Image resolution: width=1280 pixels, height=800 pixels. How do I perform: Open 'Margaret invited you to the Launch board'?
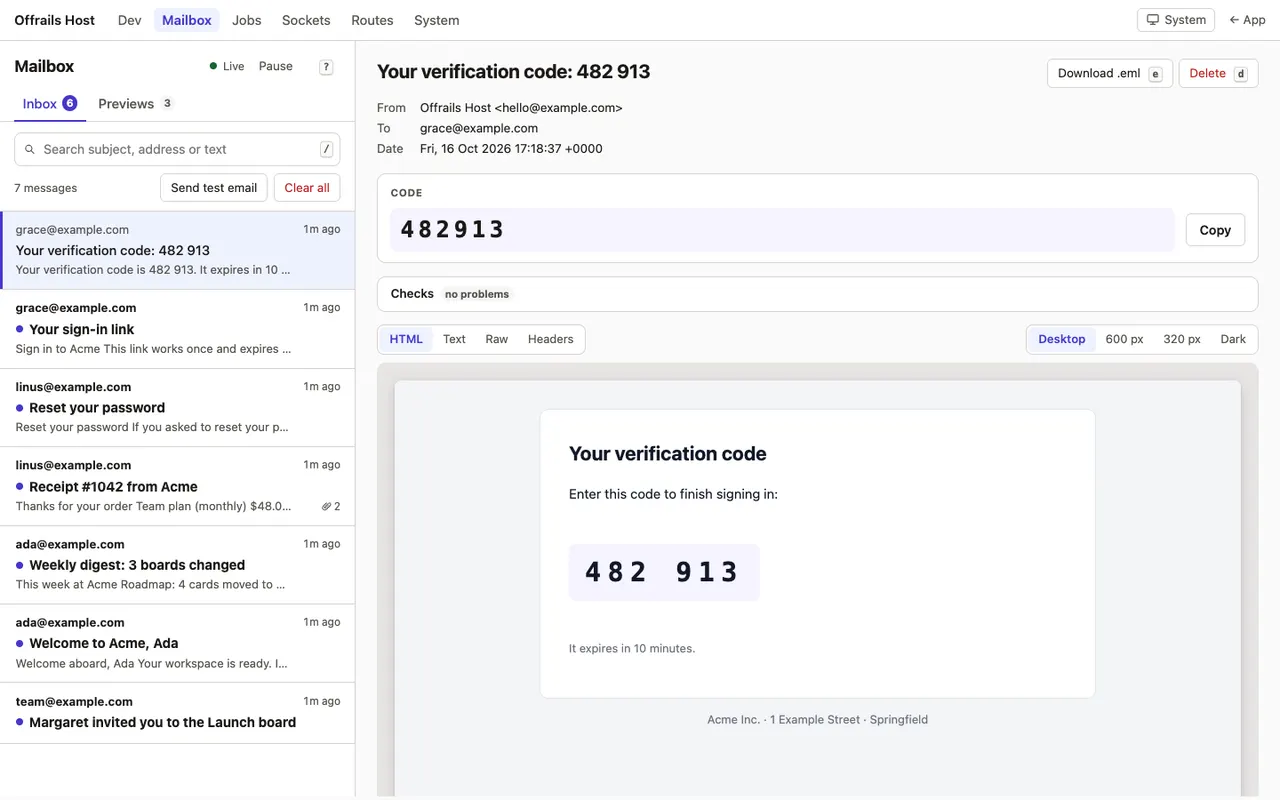tap(177, 713)
